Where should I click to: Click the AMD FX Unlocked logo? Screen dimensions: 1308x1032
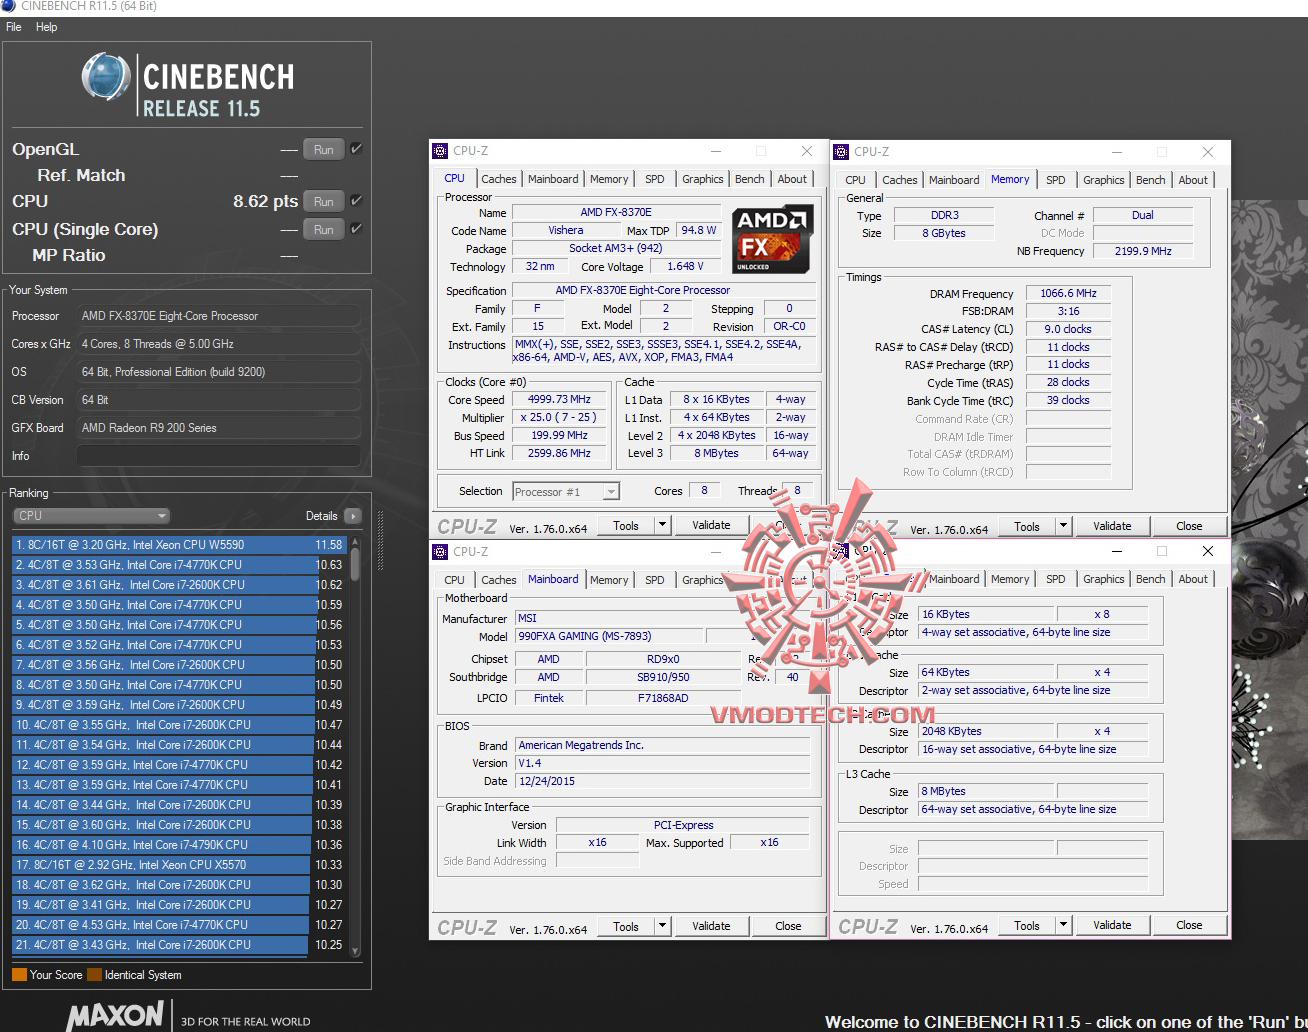point(772,239)
